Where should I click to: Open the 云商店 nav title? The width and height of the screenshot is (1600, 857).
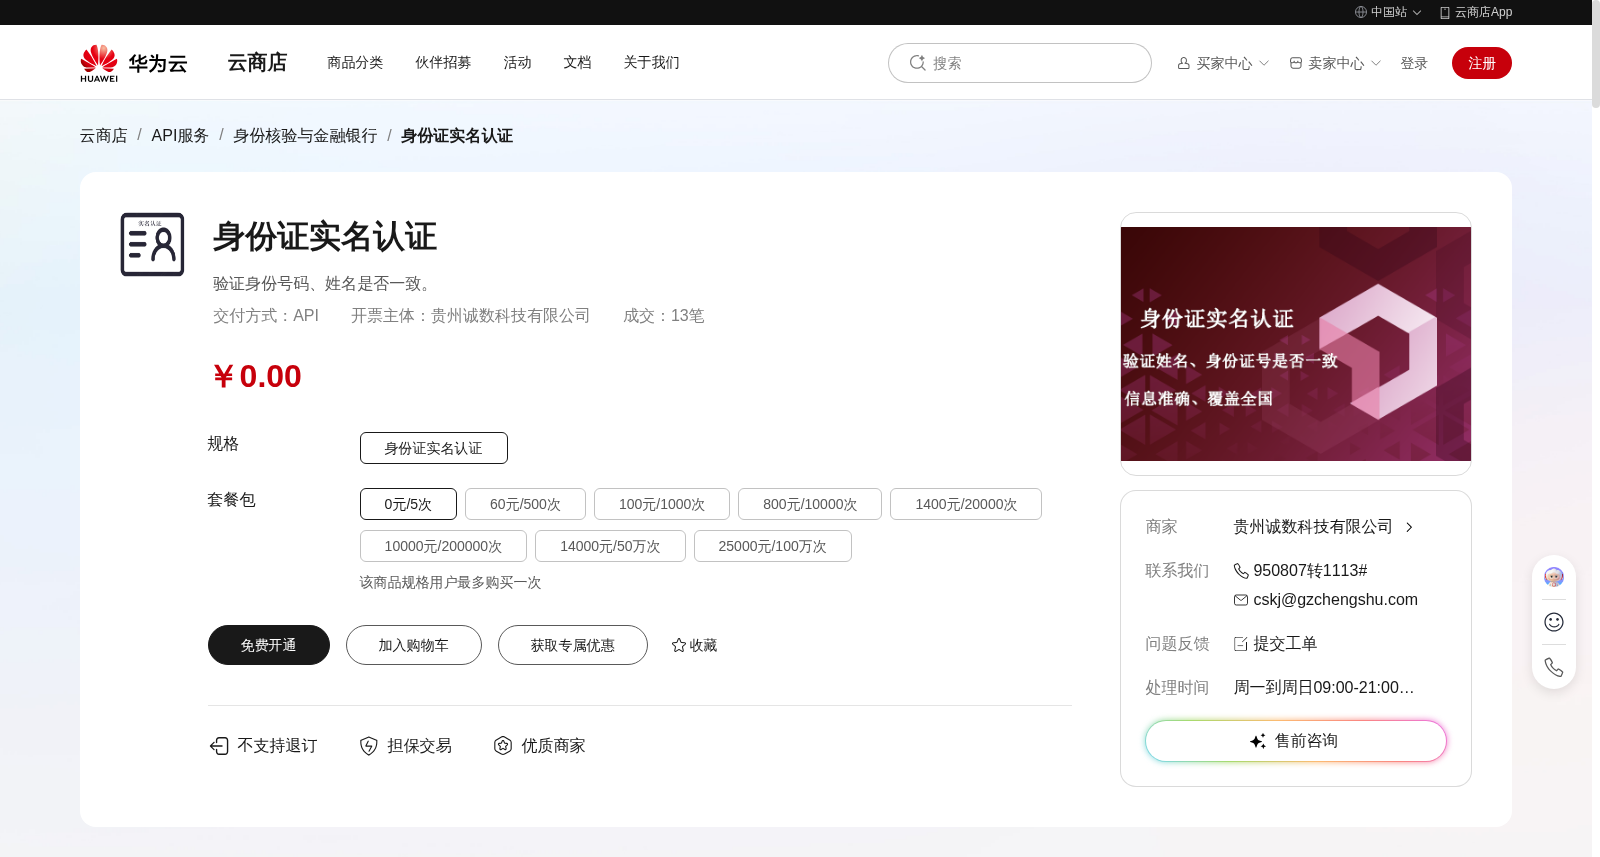pos(257,63)
